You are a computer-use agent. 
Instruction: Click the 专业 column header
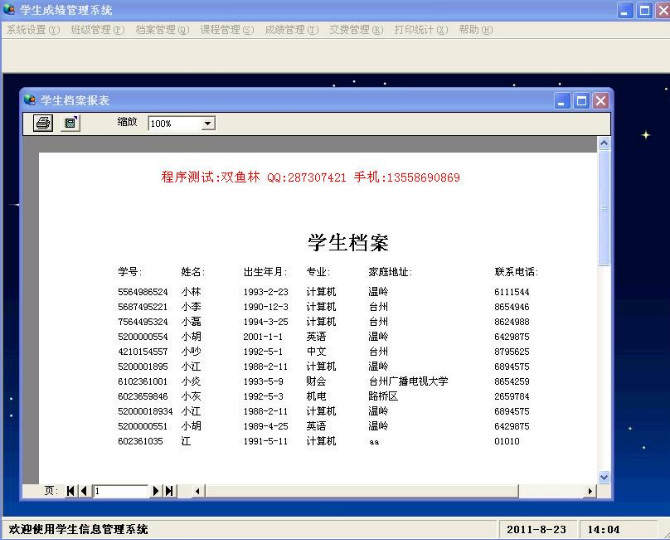coord(318,272)
